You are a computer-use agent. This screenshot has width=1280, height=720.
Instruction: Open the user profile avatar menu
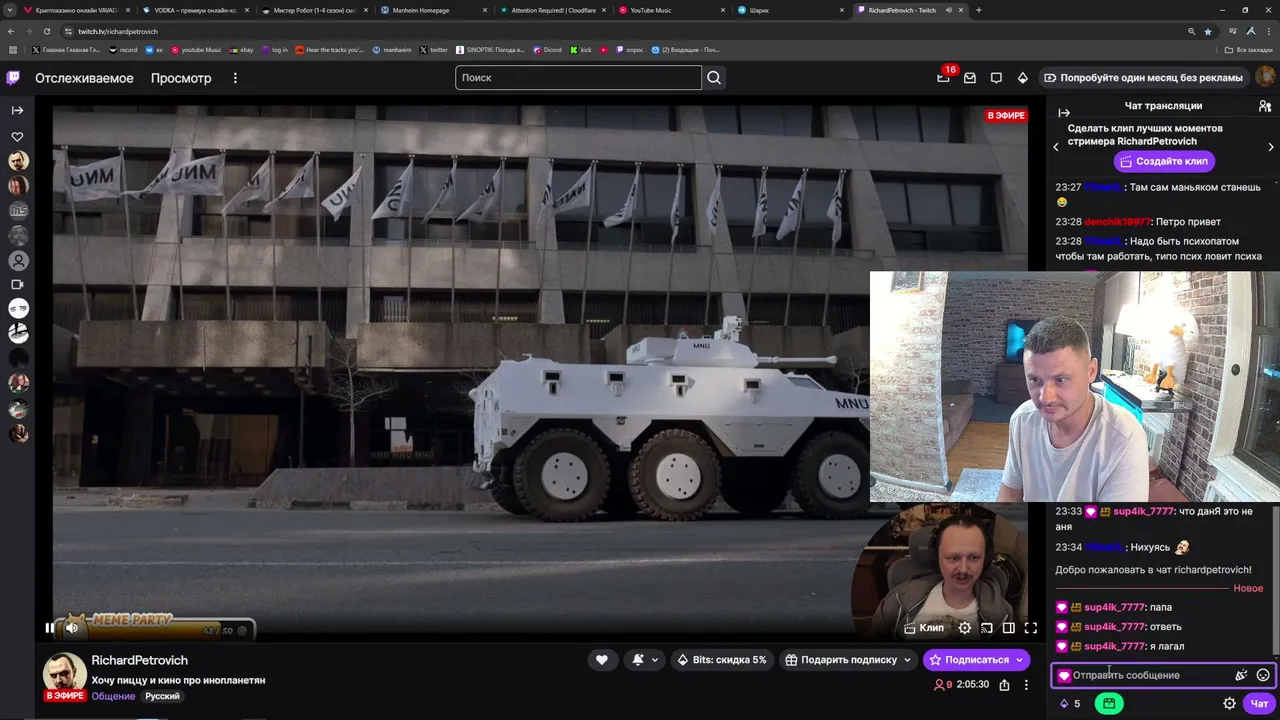pos(1265,78)
